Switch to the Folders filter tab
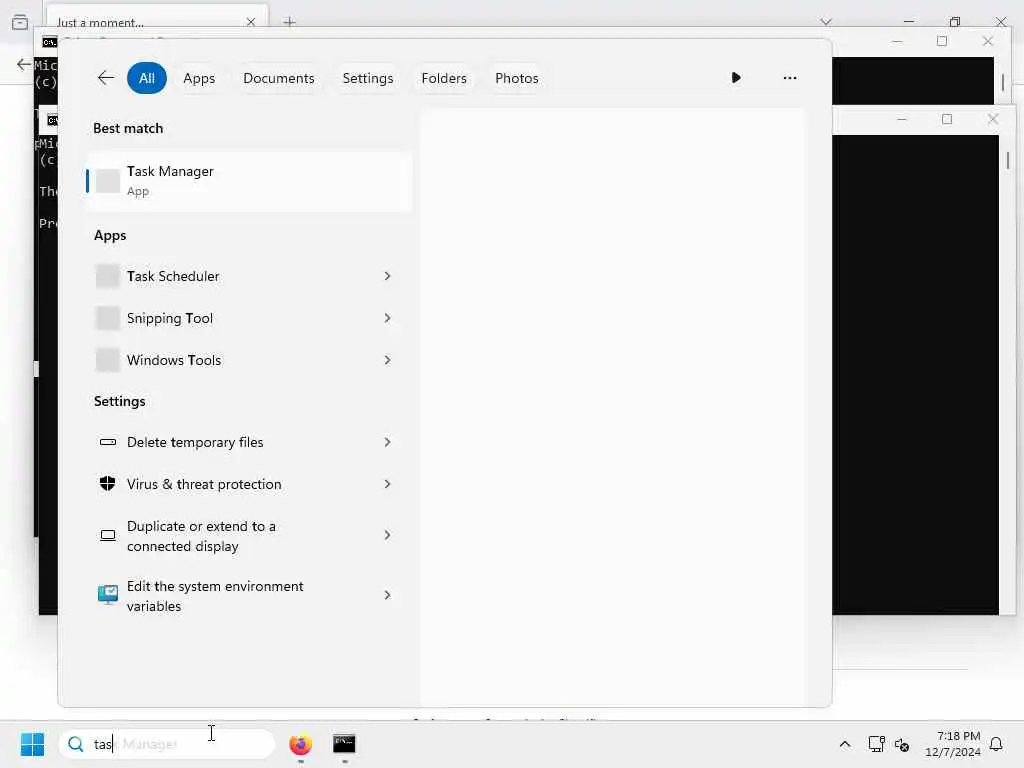Viewport: 1024px width, 768px height. 444,78
